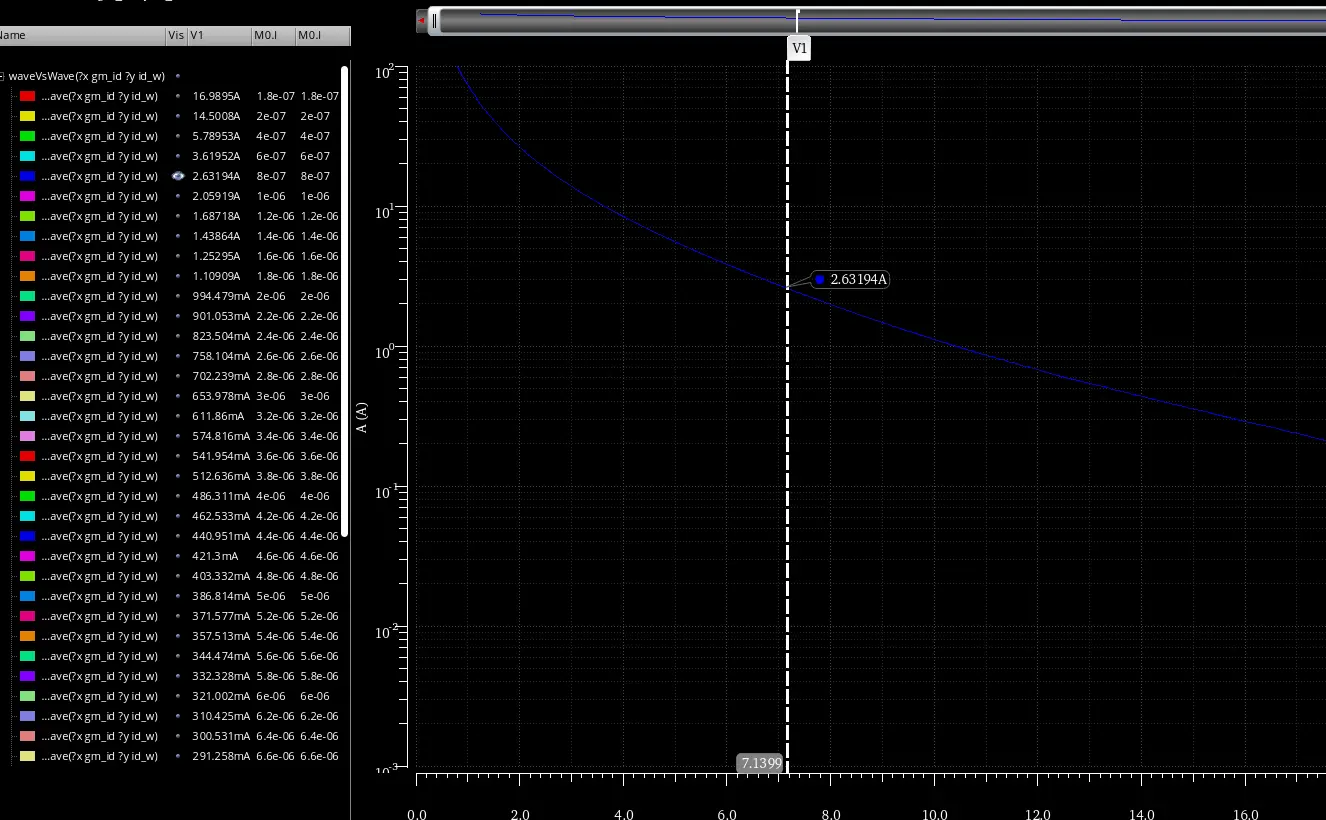Click the pink swatch in the 1.25295A row
1326x820 pixels.
click(x=28, y=256)
